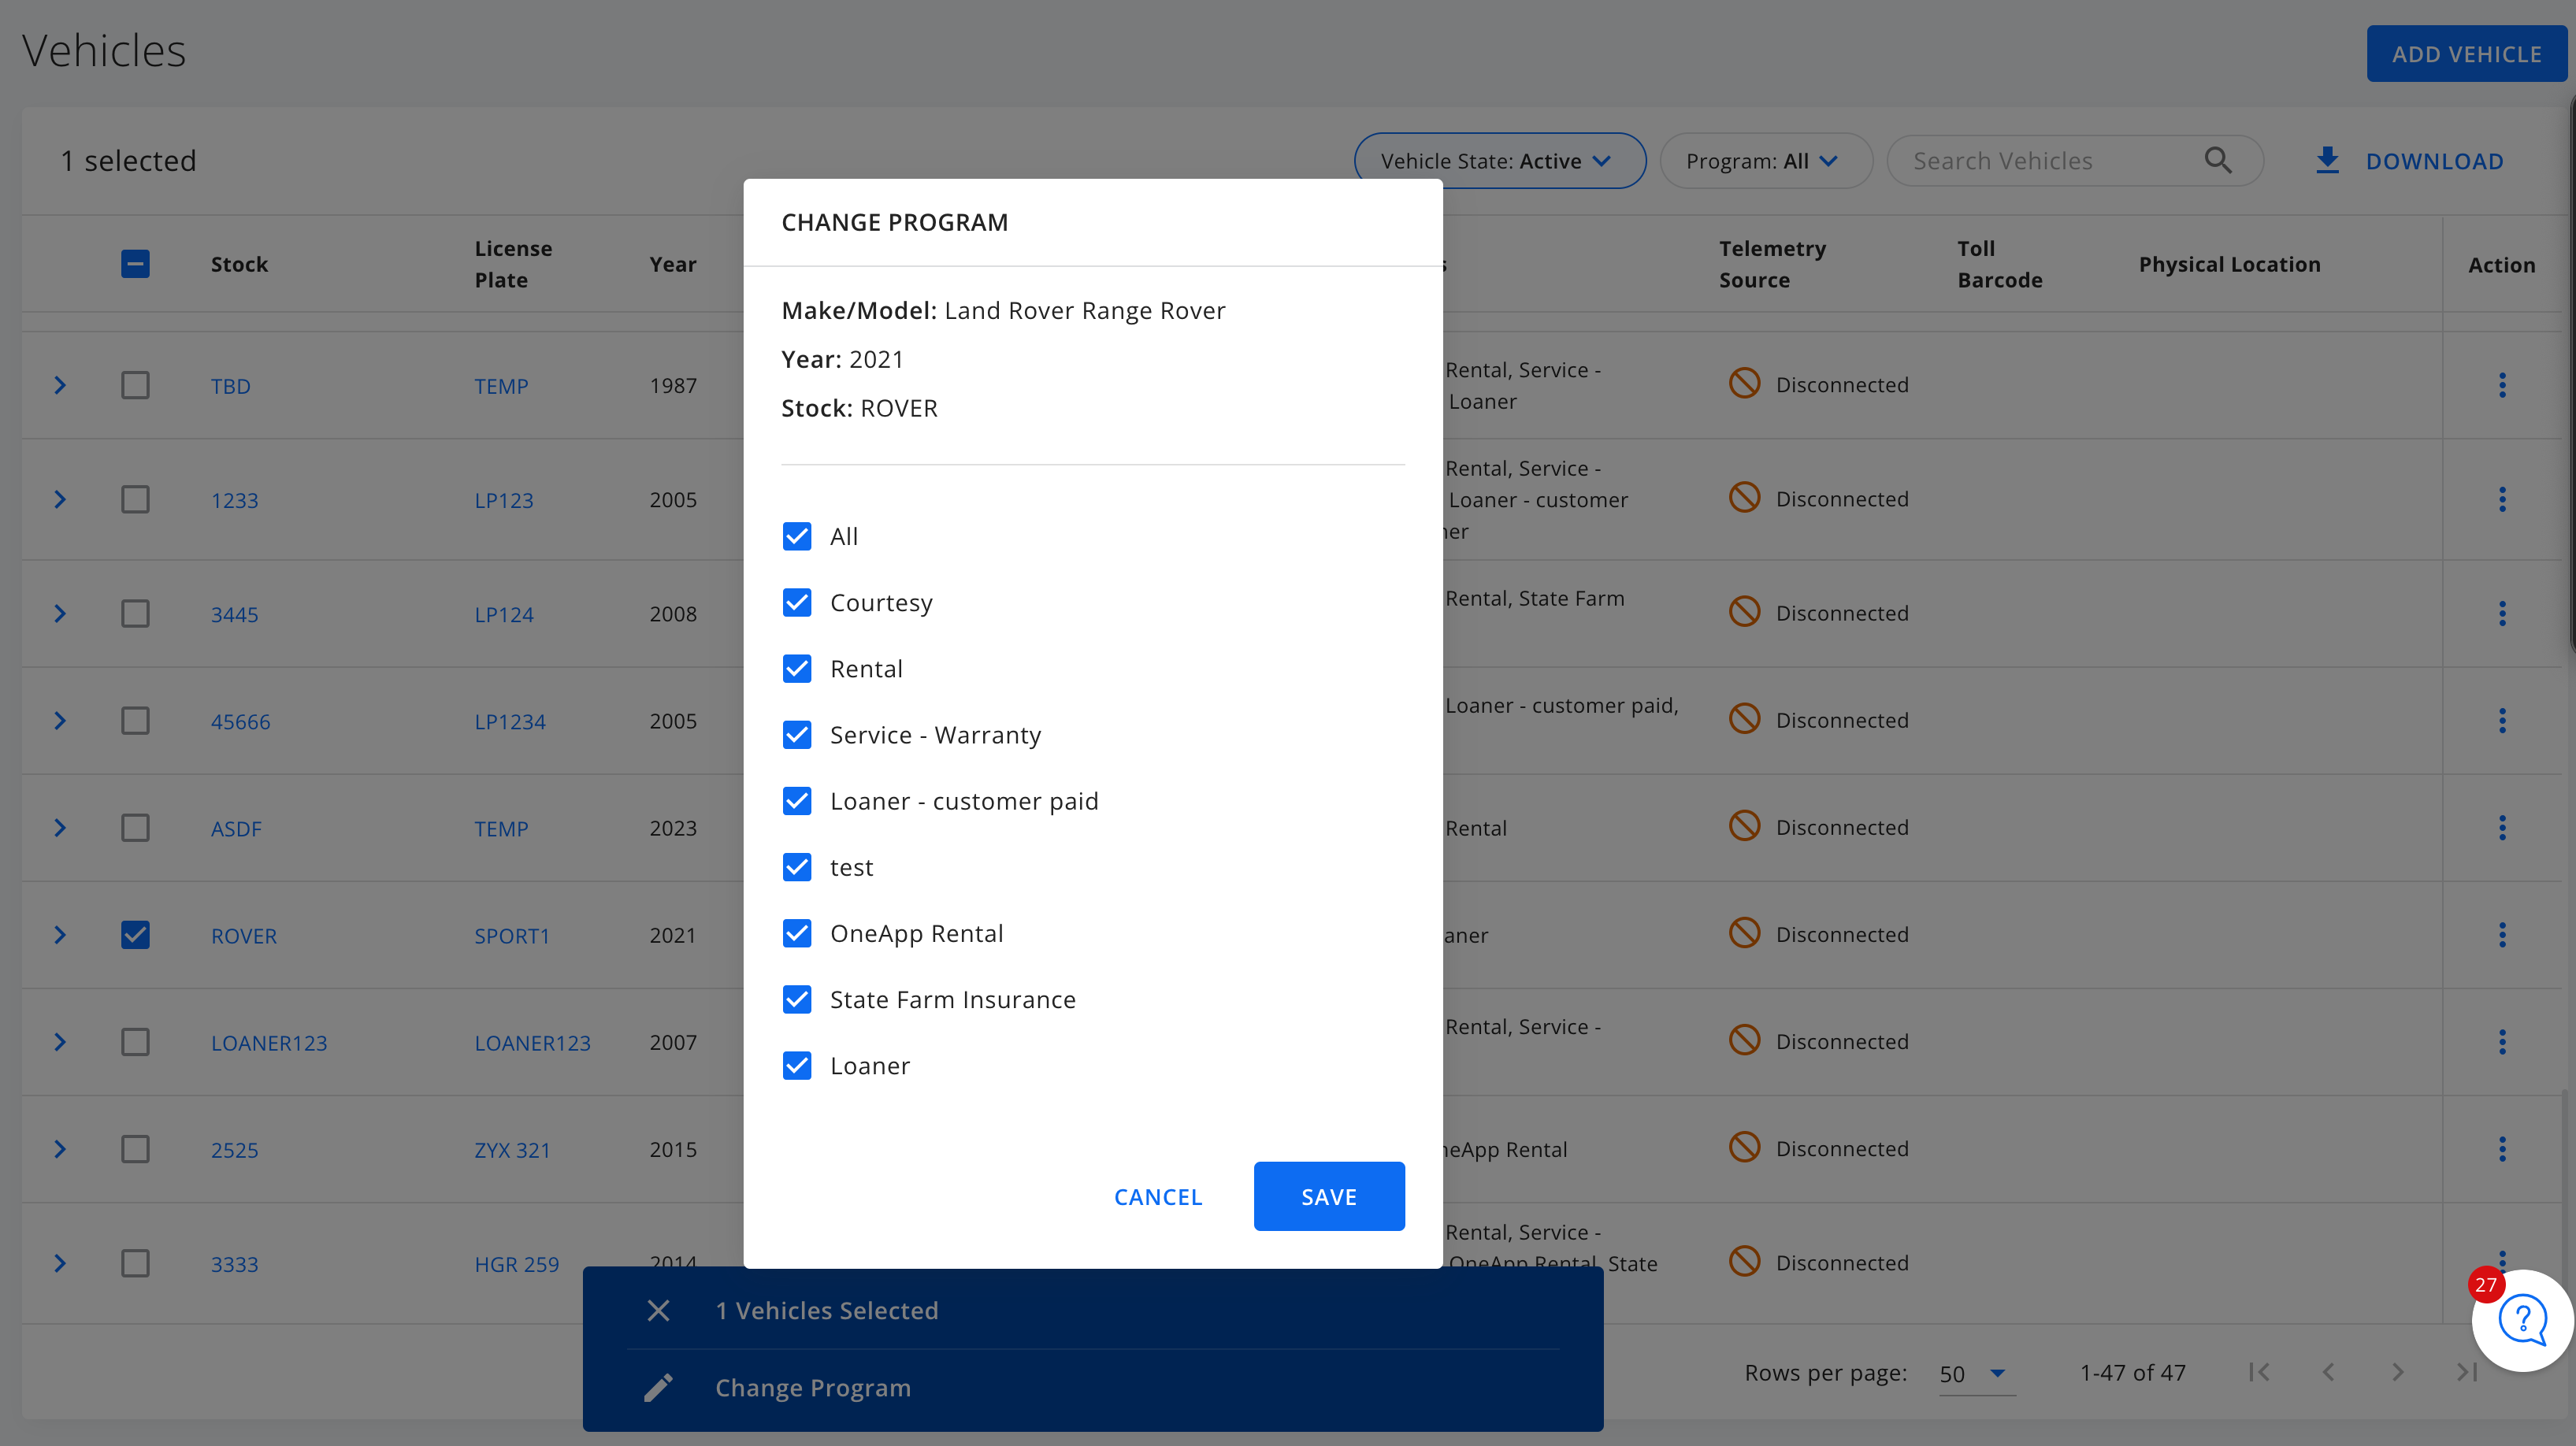Cancel the Change Program dialog
This screenshot has height=1446, width=2576.
[1157, 1196]
